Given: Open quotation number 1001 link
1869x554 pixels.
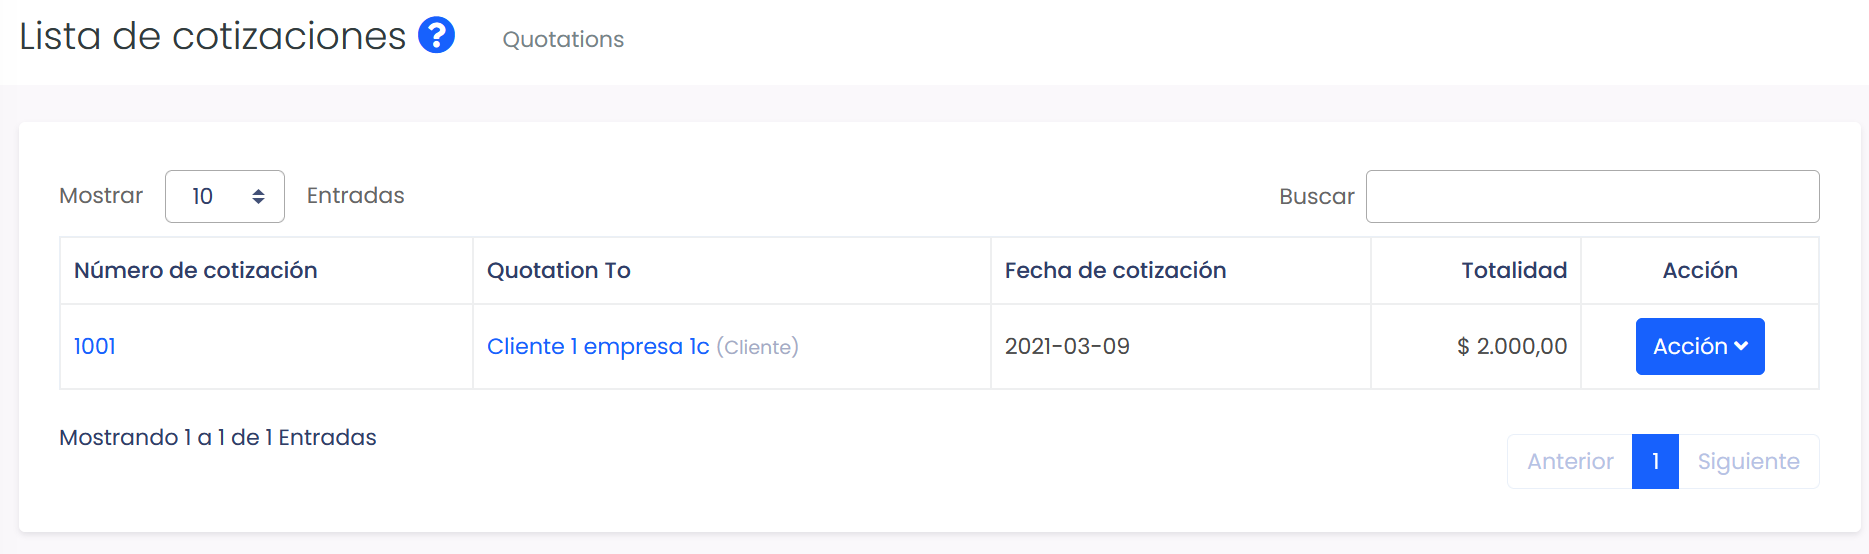Looking at the screenshot, I should 95,346.
